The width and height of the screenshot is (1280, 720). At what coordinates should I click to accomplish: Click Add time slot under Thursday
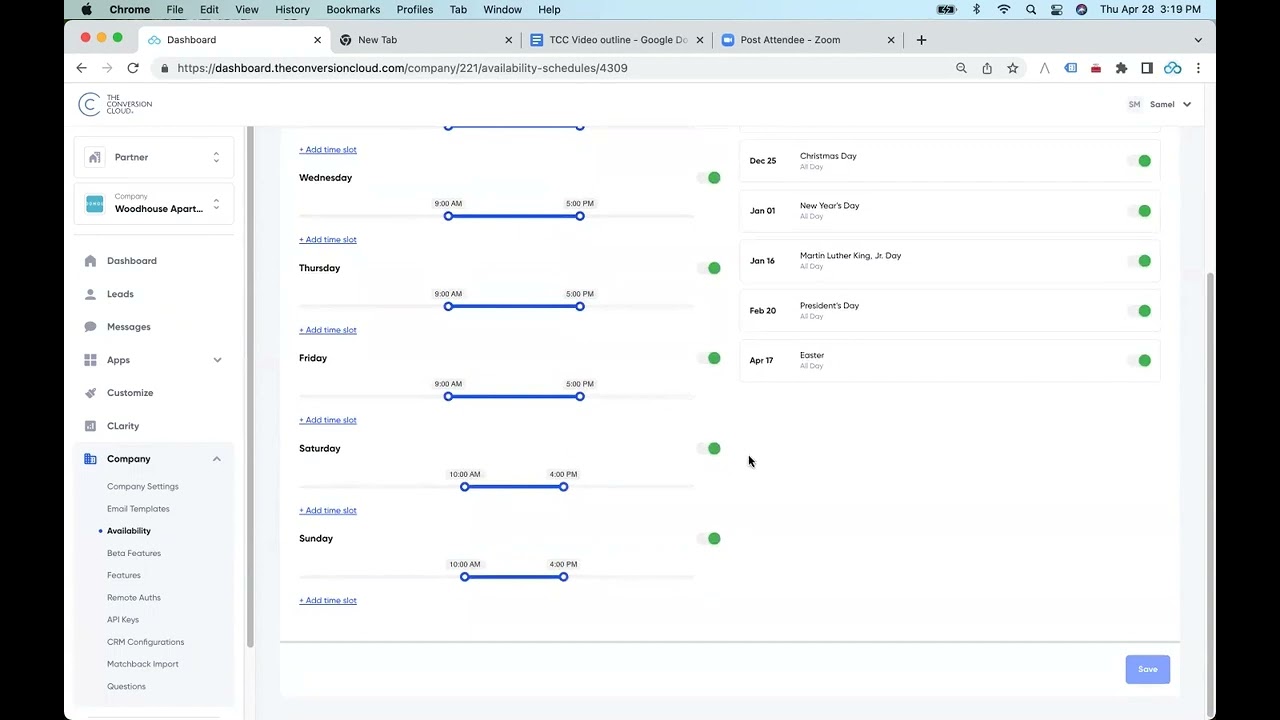pos(328,330)
